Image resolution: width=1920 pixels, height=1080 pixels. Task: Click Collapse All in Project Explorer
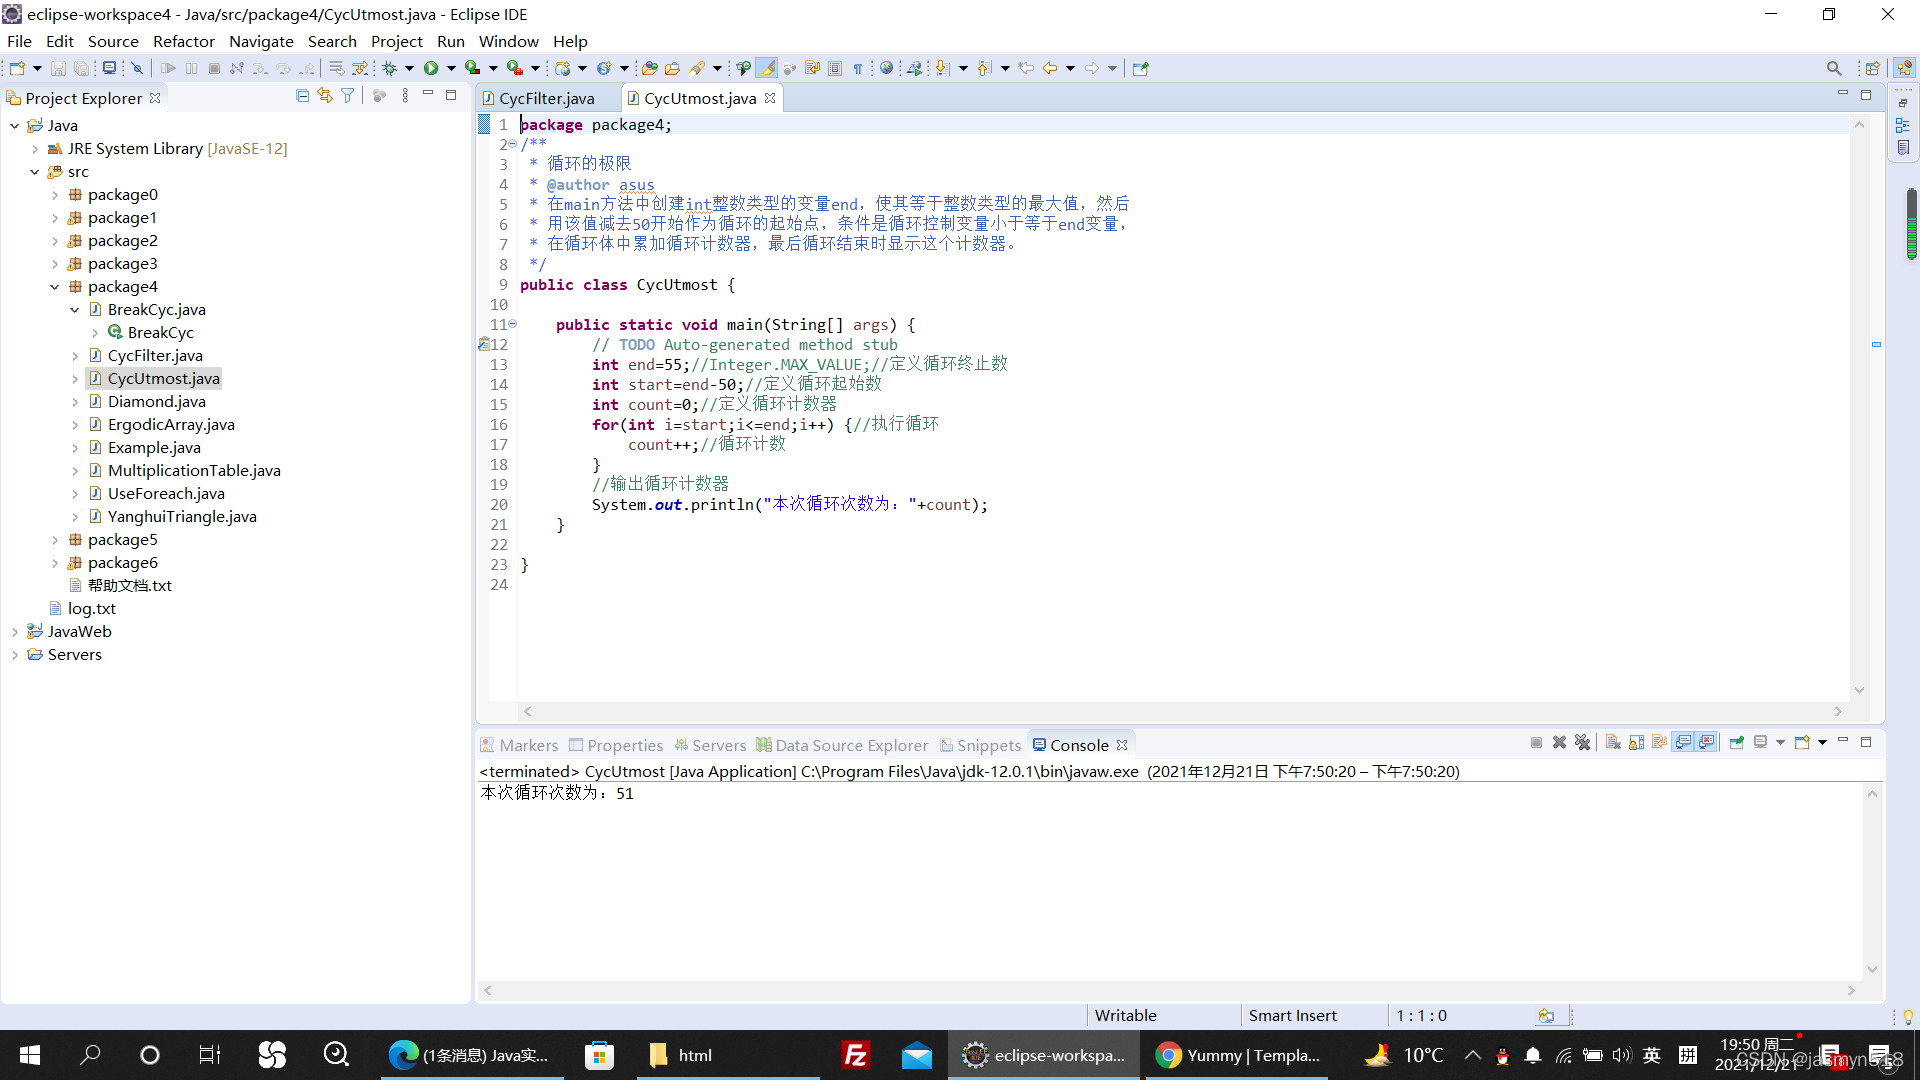pyautogui.click(x=302, y=96)
